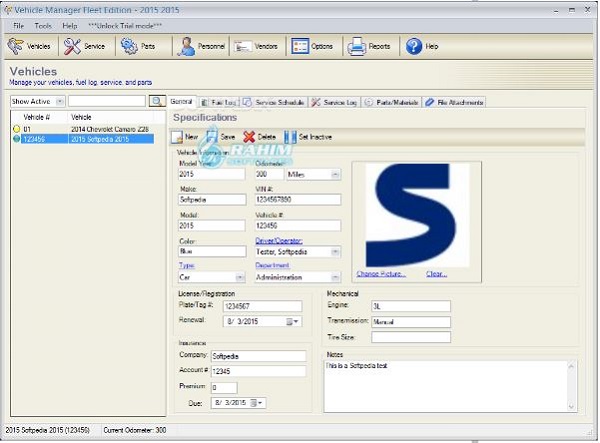Click the Transmission field
Viewport: 600px width, 443px height.
(411, 322)
